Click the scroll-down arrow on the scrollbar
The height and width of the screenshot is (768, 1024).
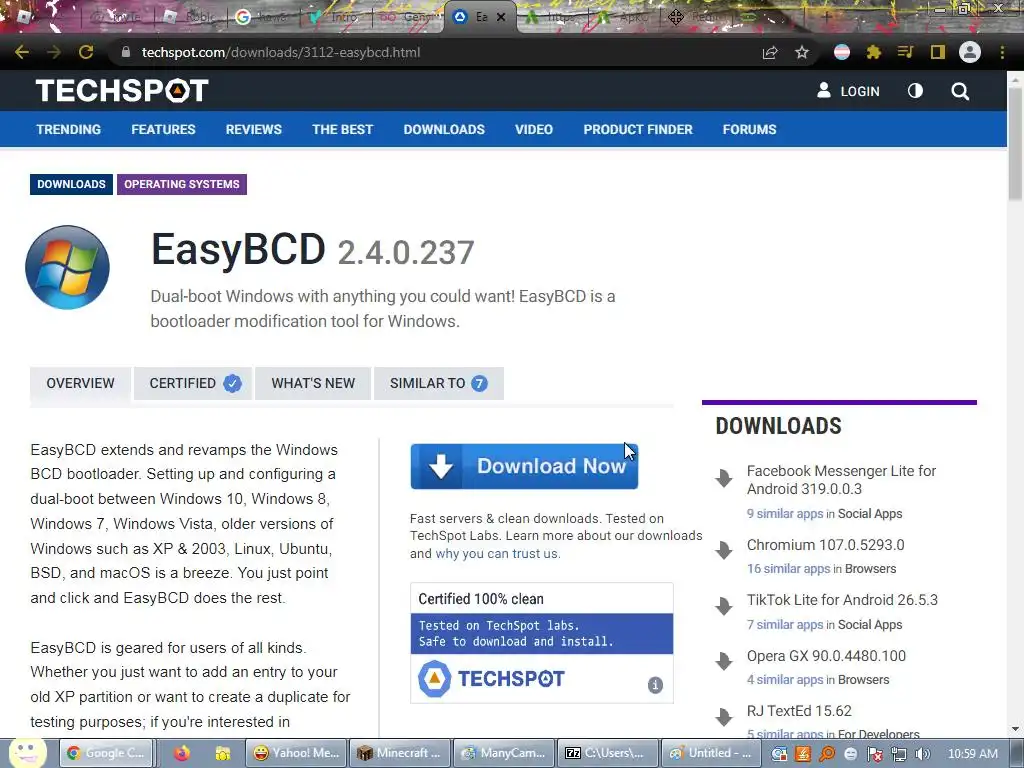[1015, 729]
